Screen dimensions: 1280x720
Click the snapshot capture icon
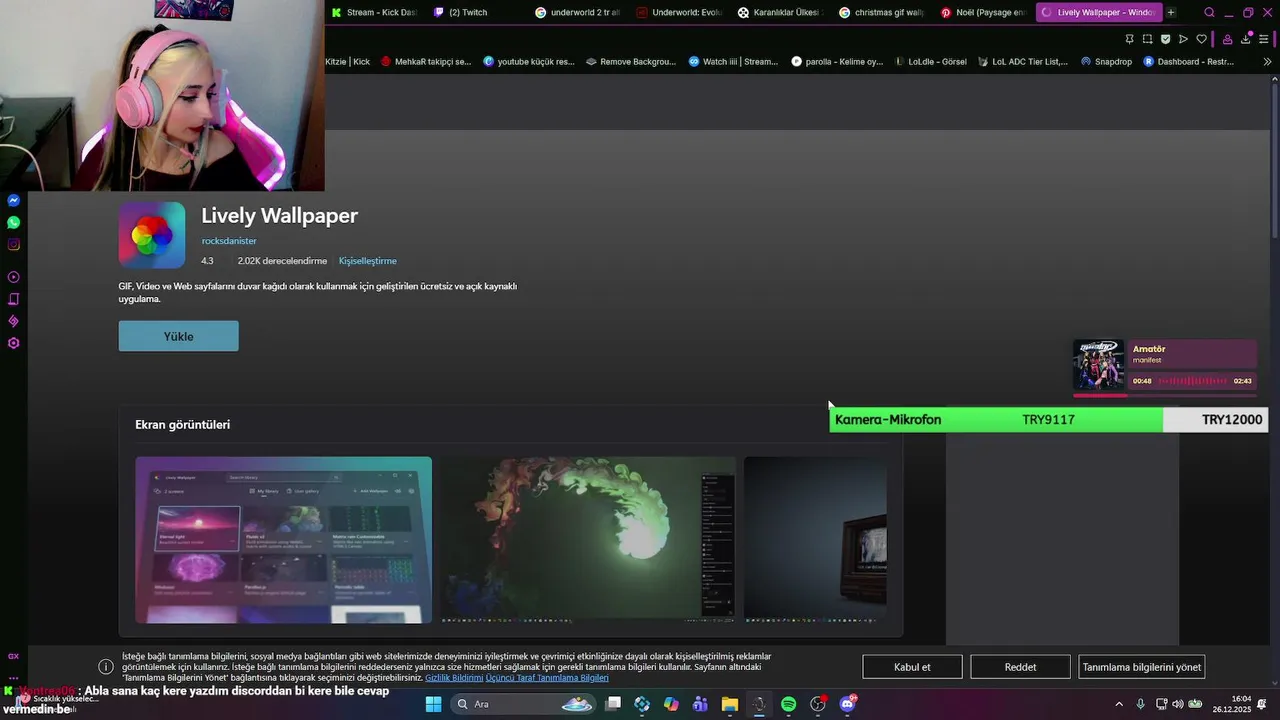1147,39
